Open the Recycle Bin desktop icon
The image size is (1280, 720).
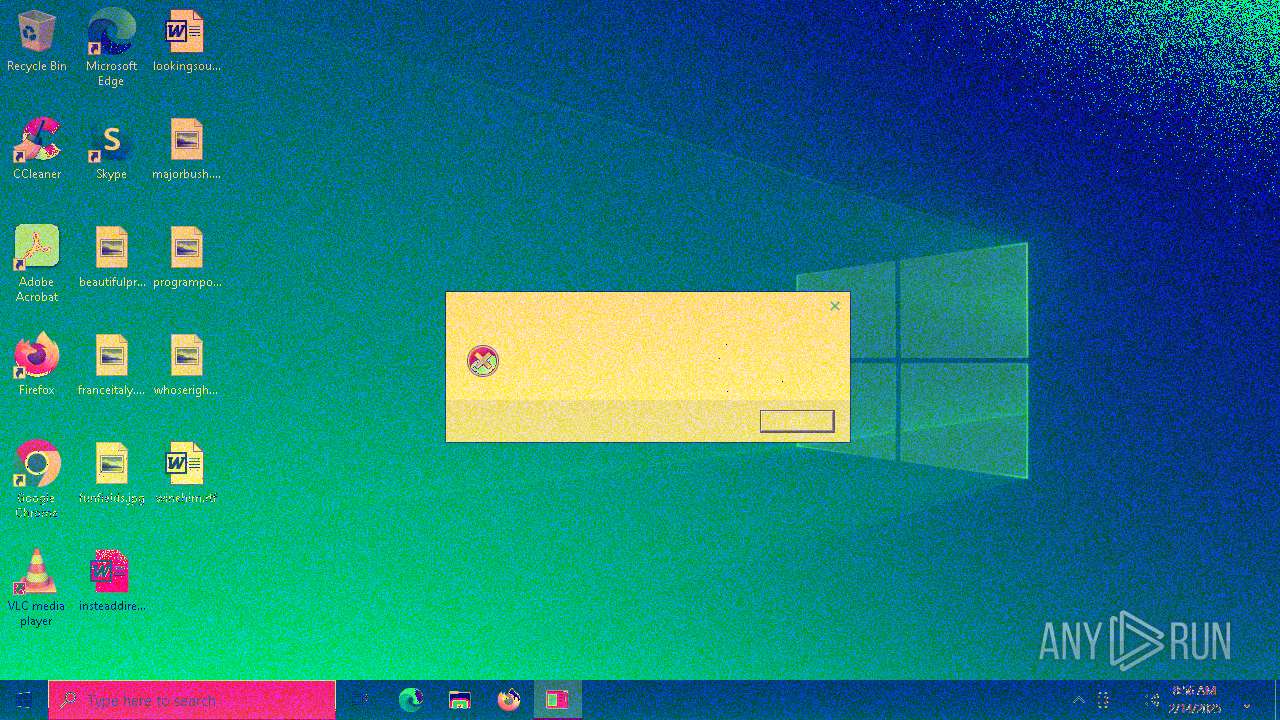point(37,42)
